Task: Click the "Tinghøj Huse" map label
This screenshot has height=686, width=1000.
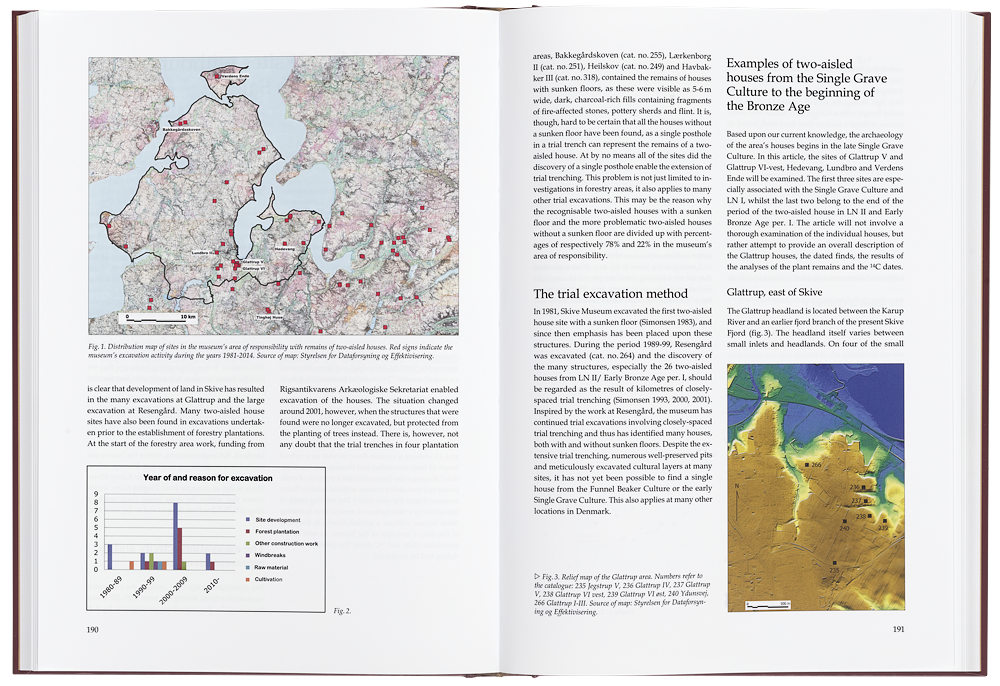Action: pyautogui.click(x=269, y=317)
